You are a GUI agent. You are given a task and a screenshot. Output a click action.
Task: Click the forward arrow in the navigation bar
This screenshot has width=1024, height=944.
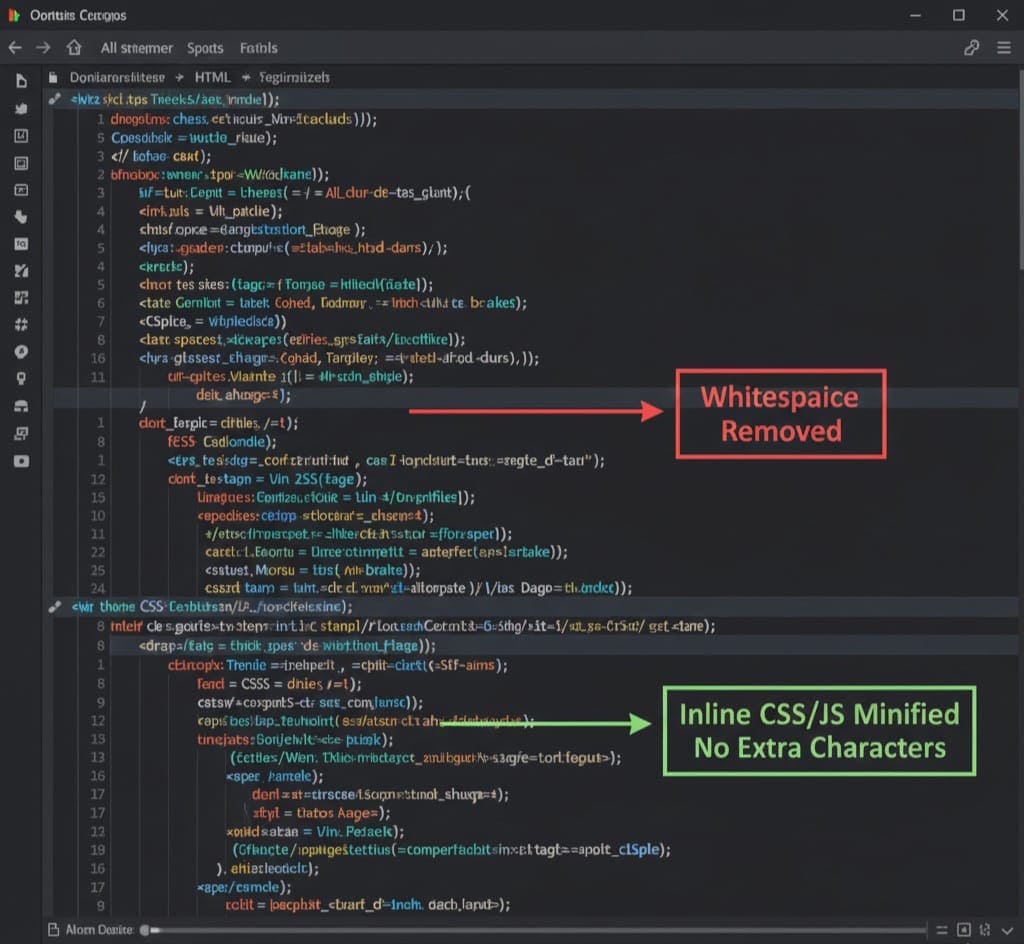coord(43,48)
